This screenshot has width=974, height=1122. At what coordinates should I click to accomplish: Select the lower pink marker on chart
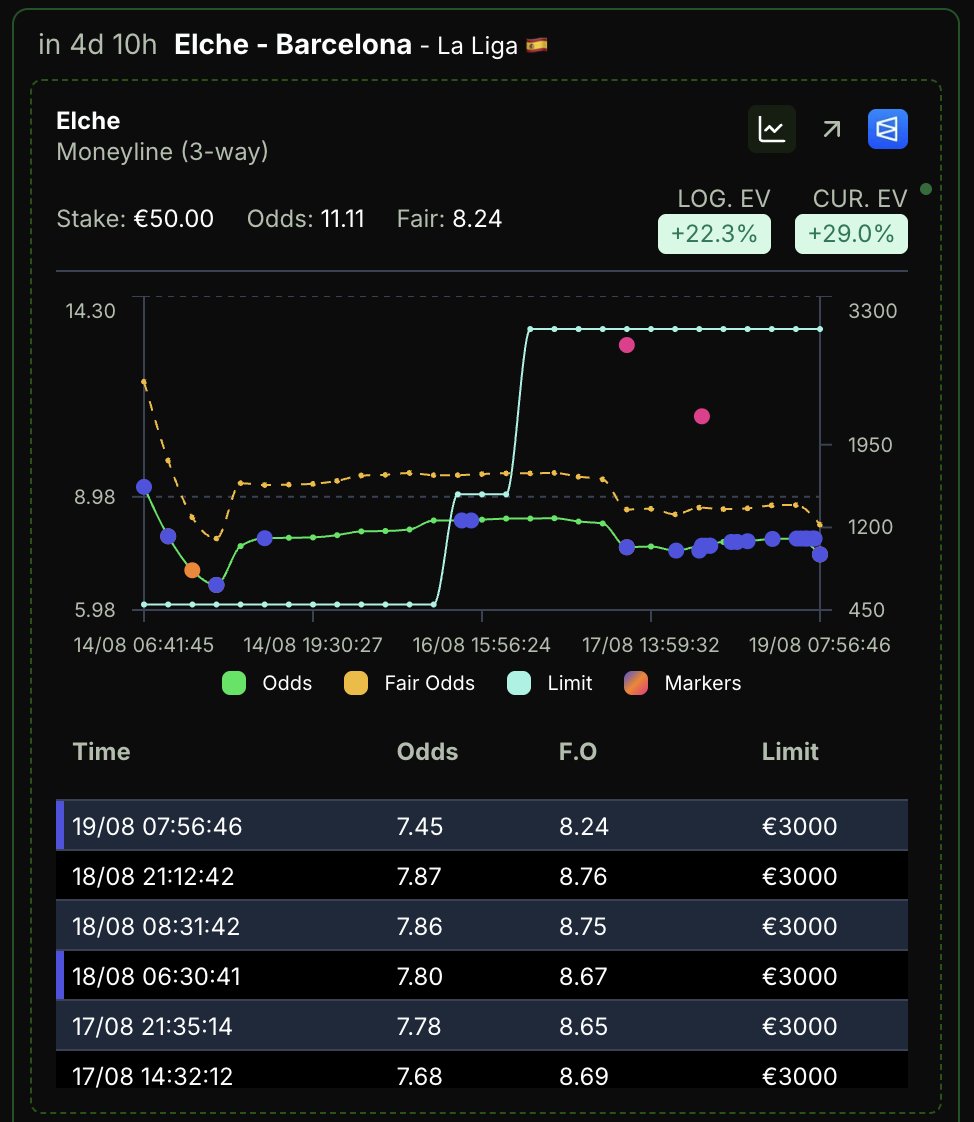(x=702, y=416)
